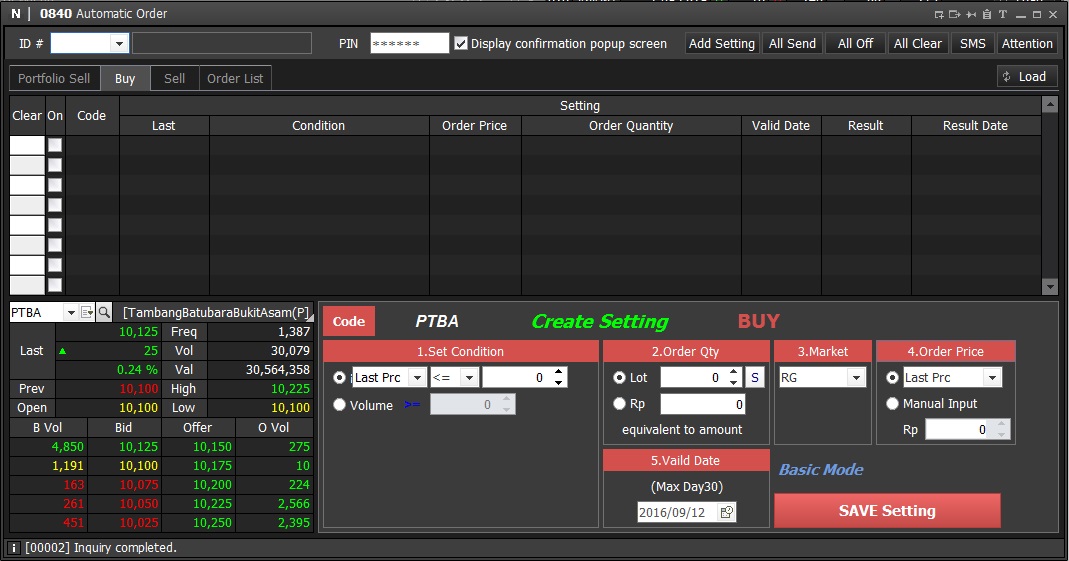This screenshot has width=1069, height=561.
Task: Click the Order Quantity column header
Action: (x=631, y=125)
